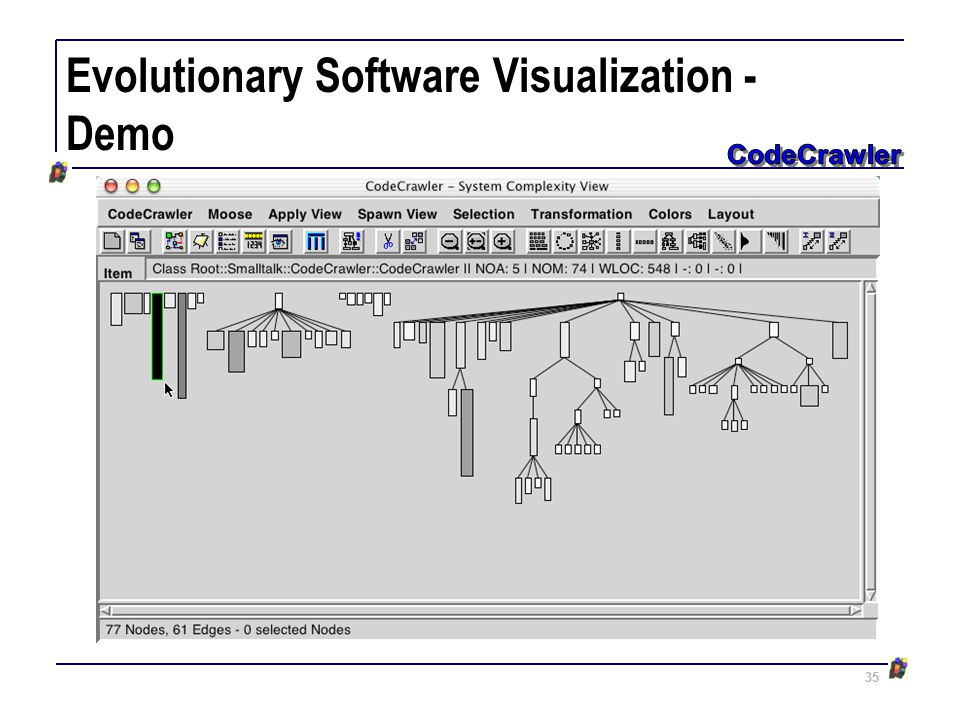Click the zoom out magnifier icon

pyautogui.click(x=450, y=241)
